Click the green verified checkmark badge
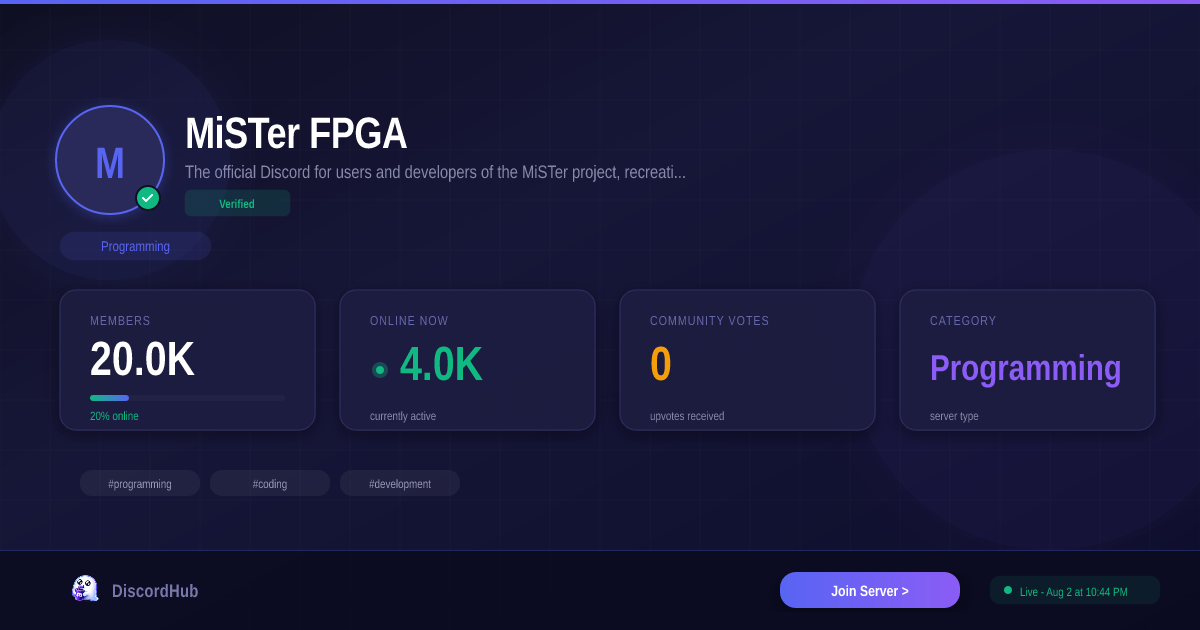 point(148,198)
